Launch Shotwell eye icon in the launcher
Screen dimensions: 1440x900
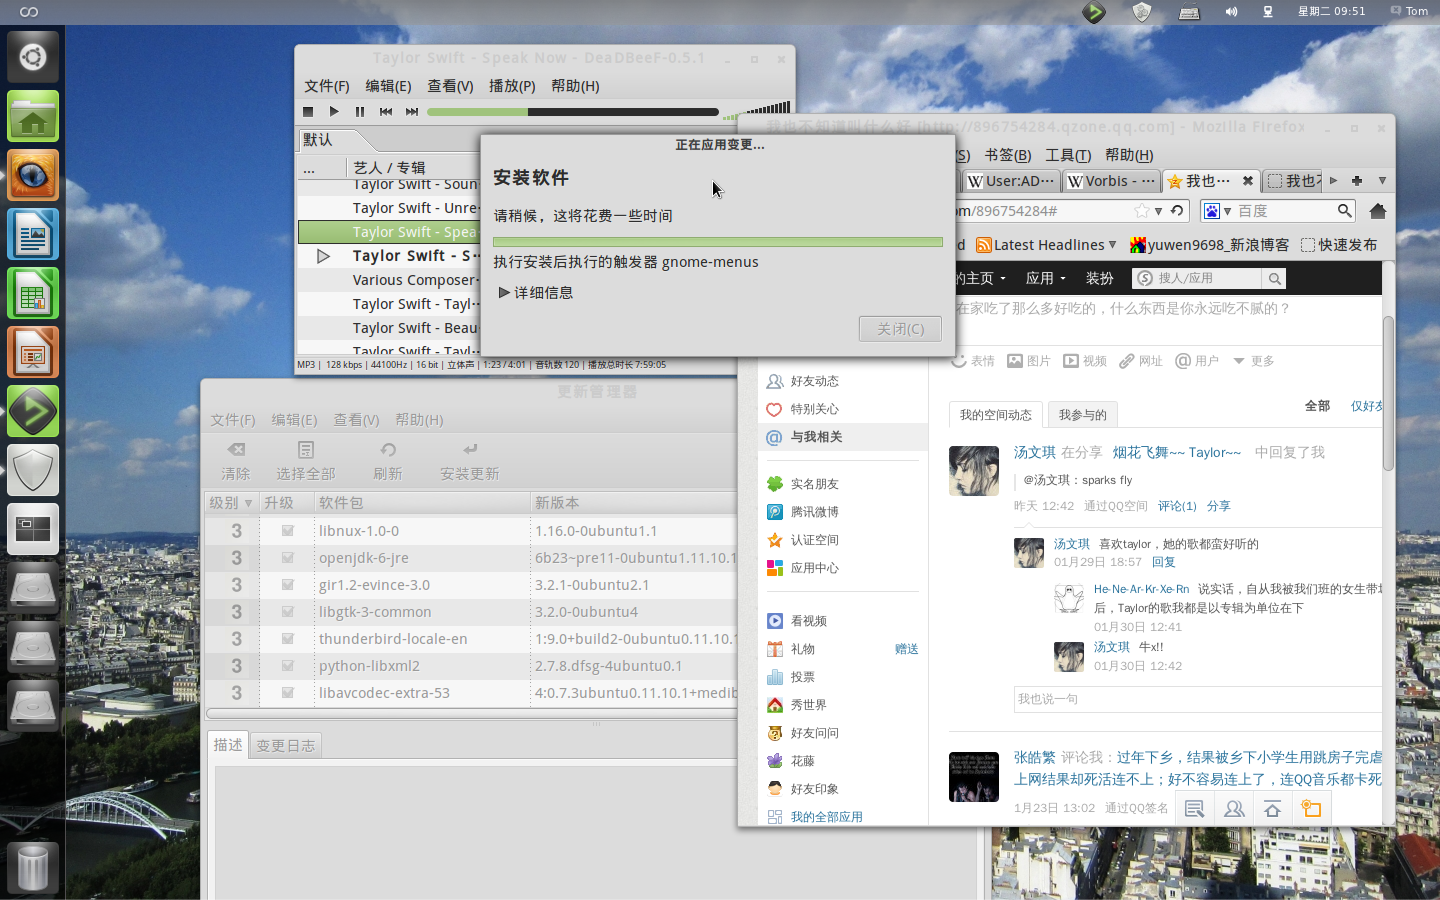33,176
